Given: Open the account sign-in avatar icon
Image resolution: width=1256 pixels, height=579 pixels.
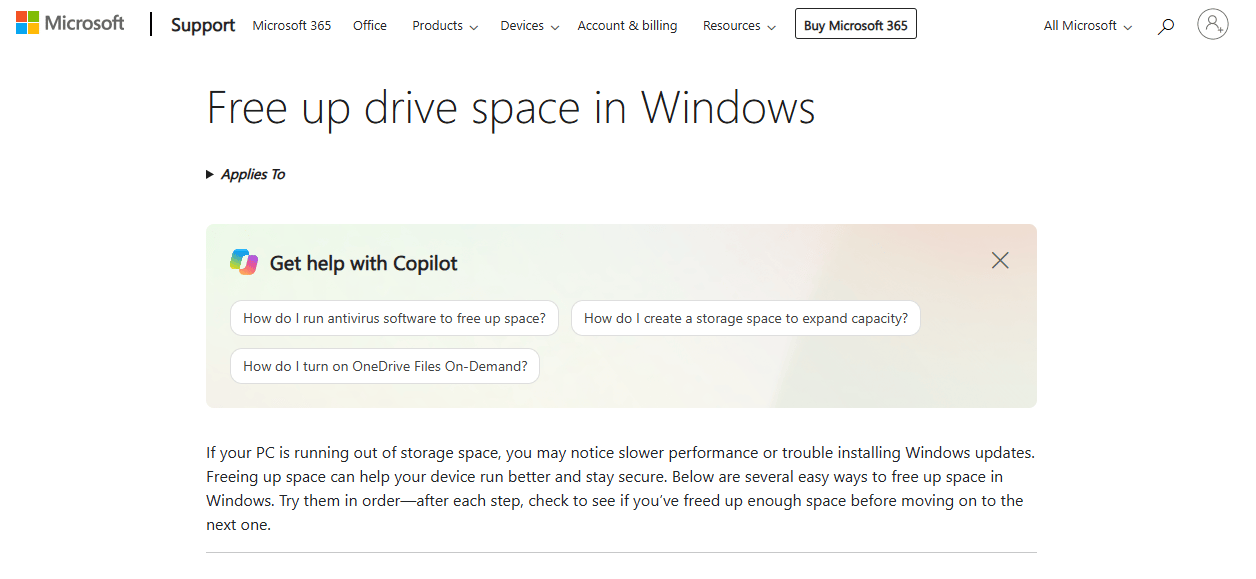Looking at the screenshot, I should (x=1212, y=24).
